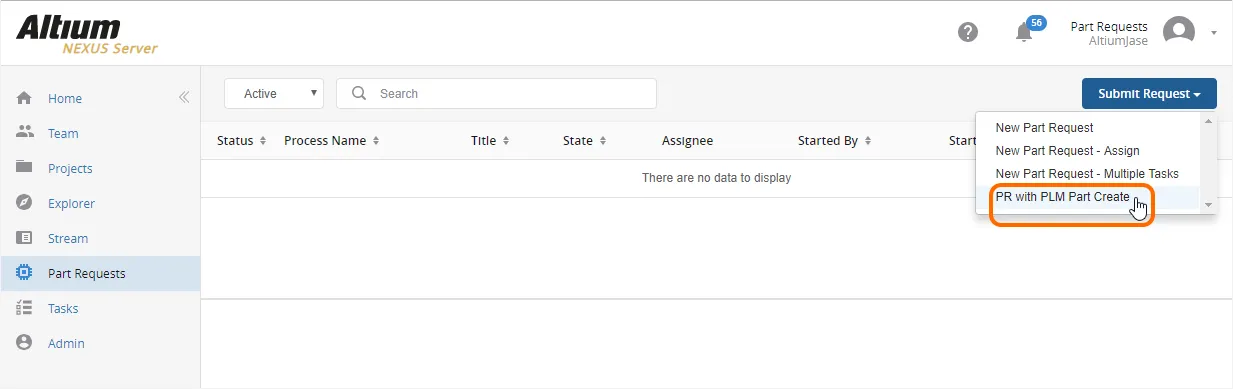Screen dimensions: 1233x389
Task: Click the Admin person icon
Action: click(x=25, y=343)
